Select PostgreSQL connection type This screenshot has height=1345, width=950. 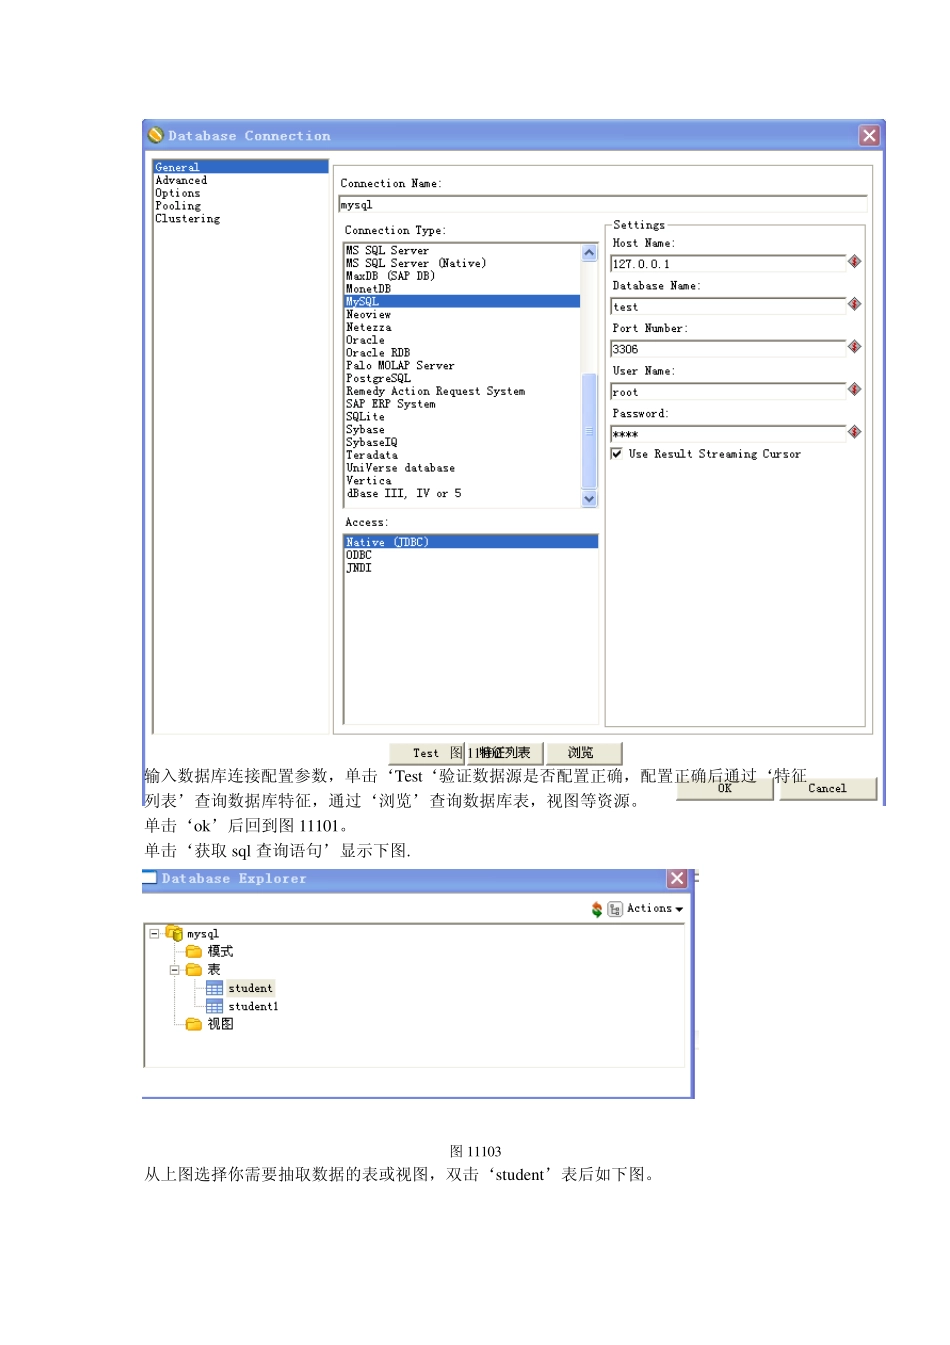pyautogui.click(x=378, y=379)
